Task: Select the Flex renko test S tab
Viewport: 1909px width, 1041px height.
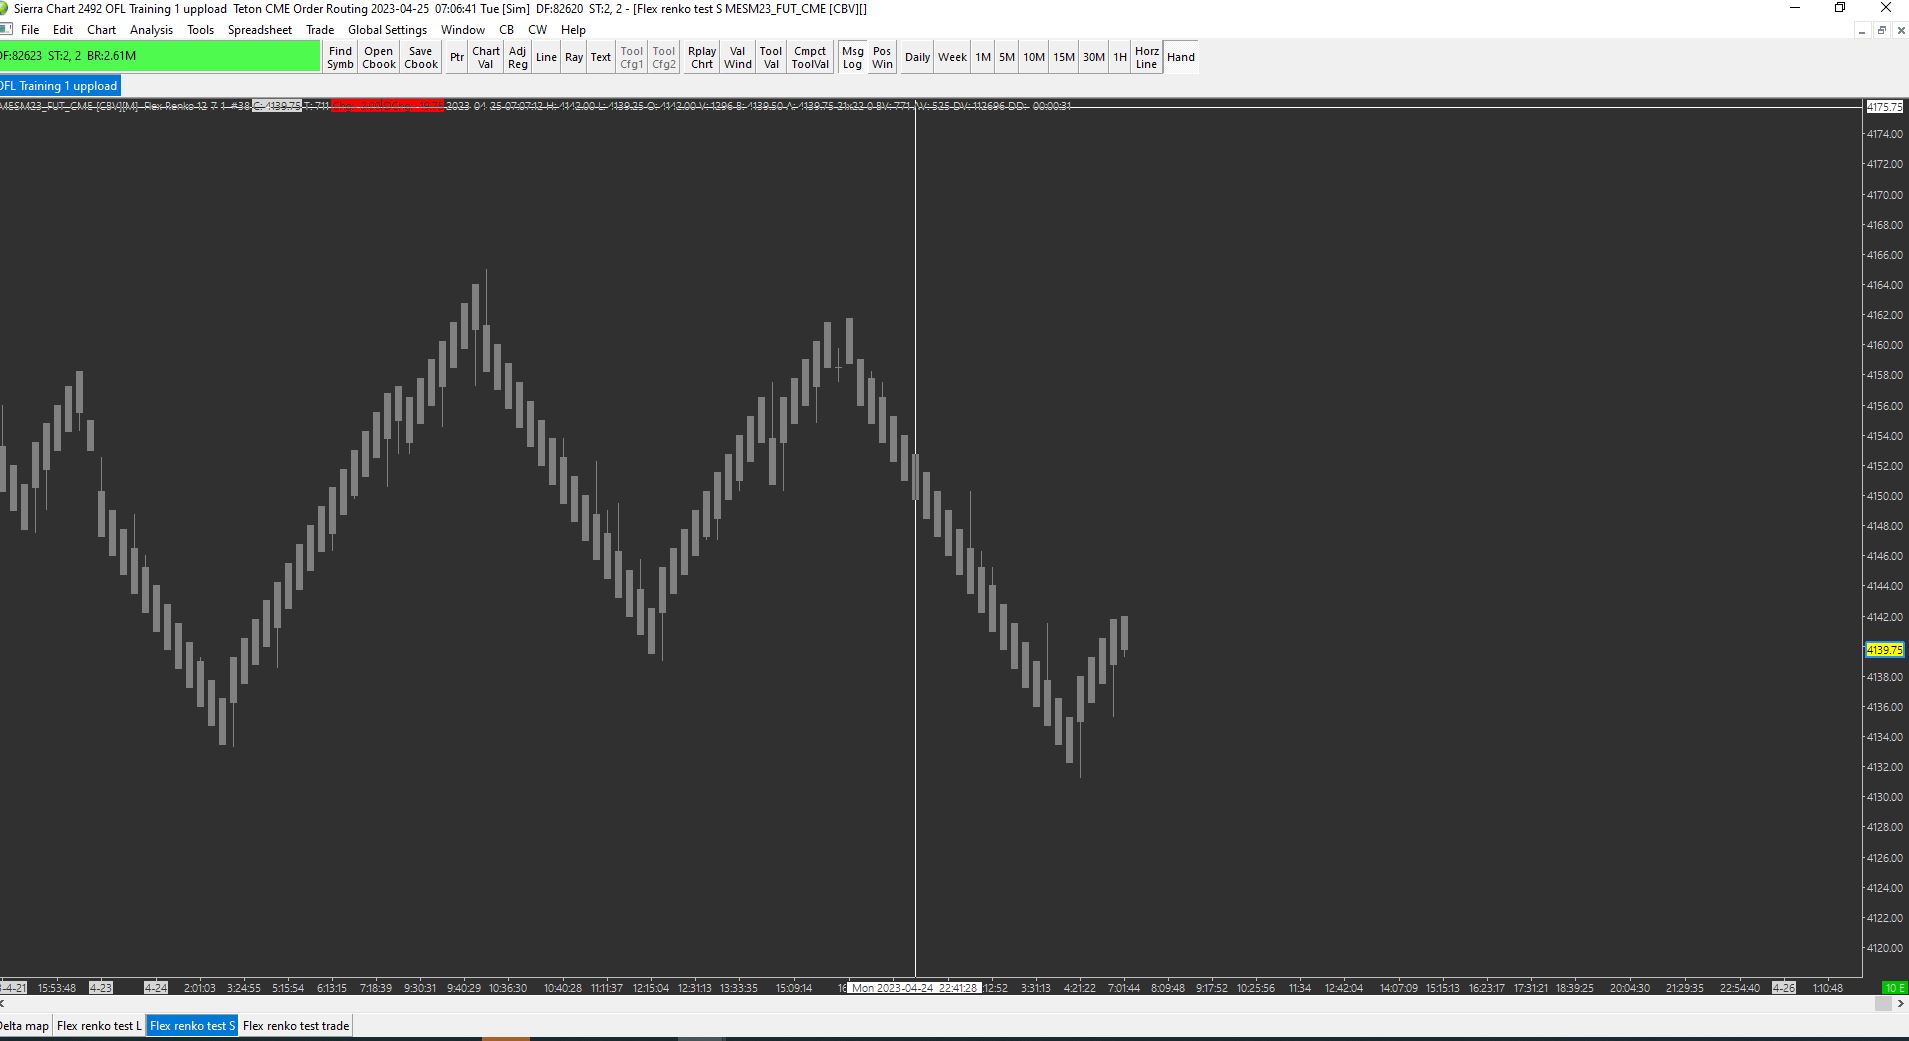Action: coord(192,1026)
